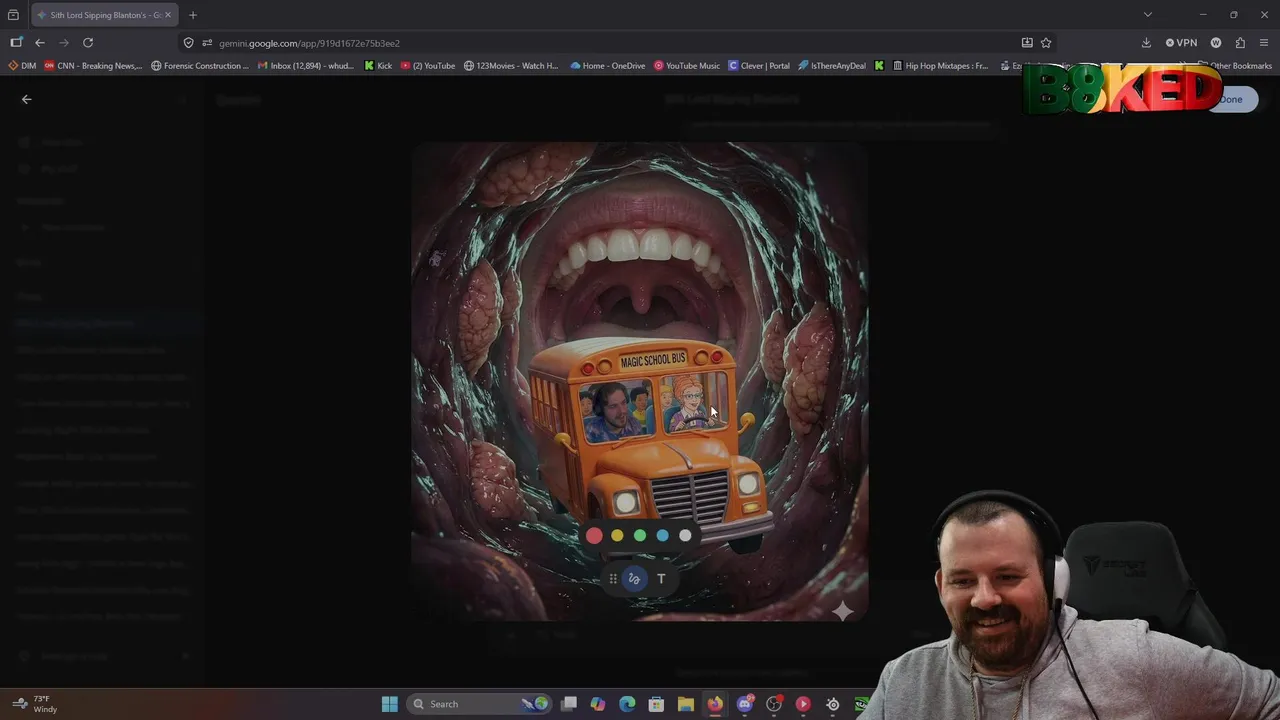Bookmark this page with the star
Viewport: 1280px width, 720px height.
coord(1046,43)
